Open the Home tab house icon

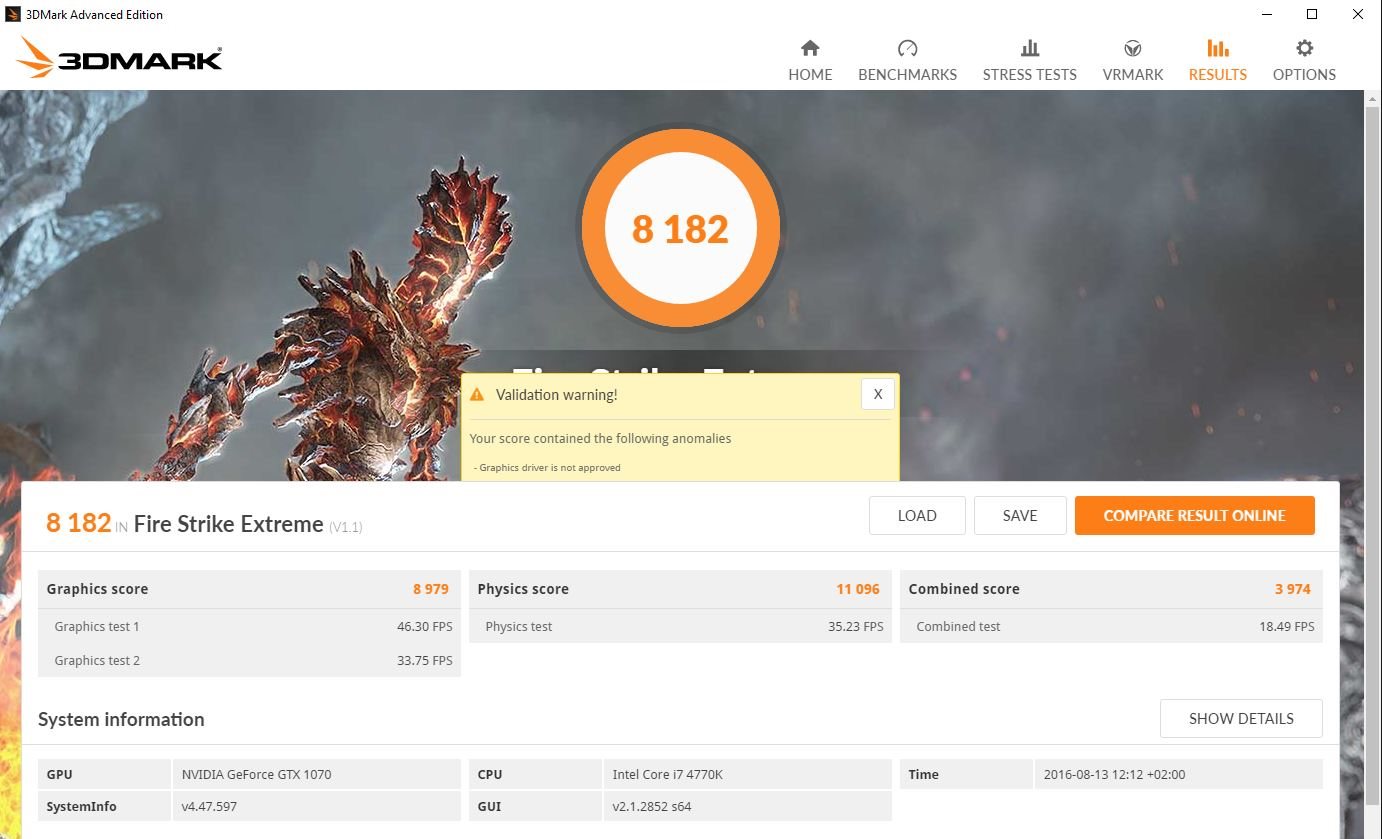[x=810, y=48]
